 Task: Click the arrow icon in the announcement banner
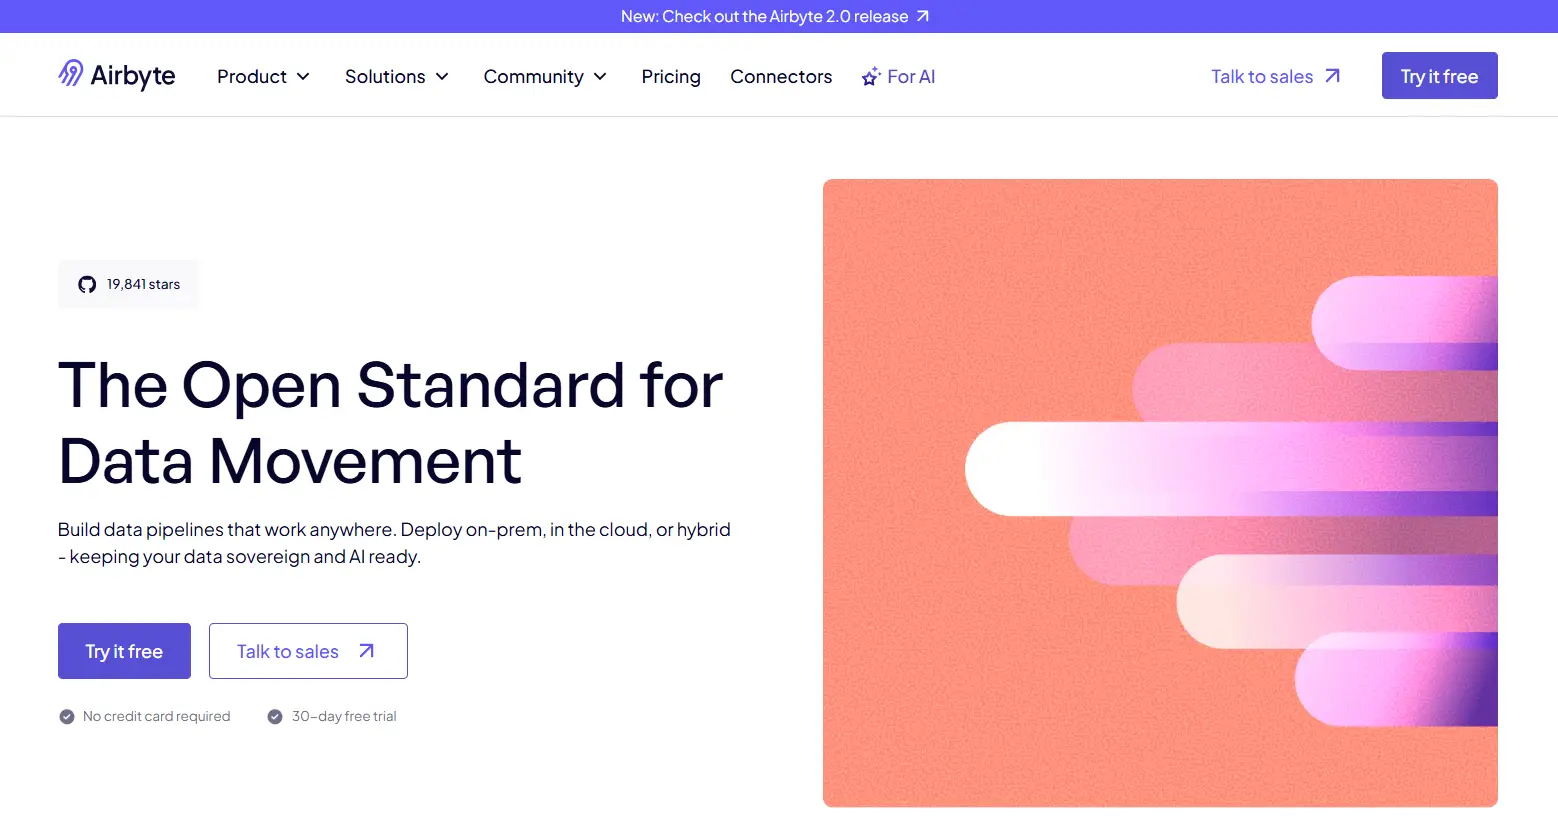[923, 16]
